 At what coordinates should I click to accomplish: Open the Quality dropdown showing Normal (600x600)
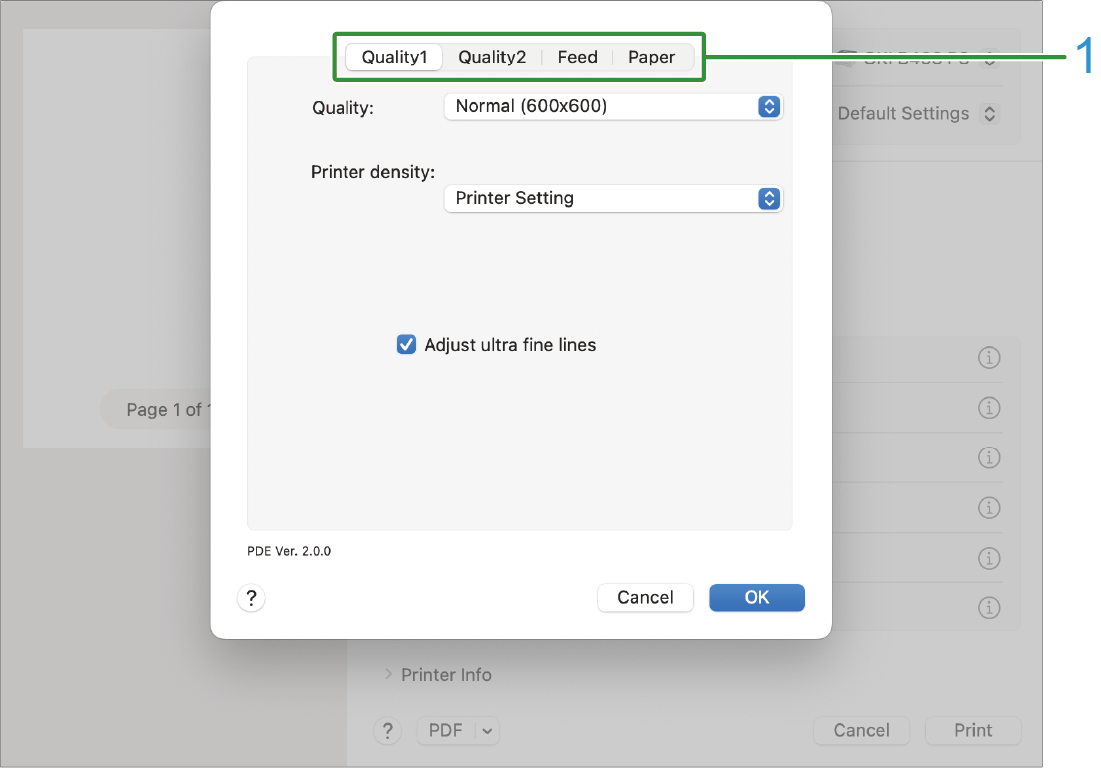(613, 107)
